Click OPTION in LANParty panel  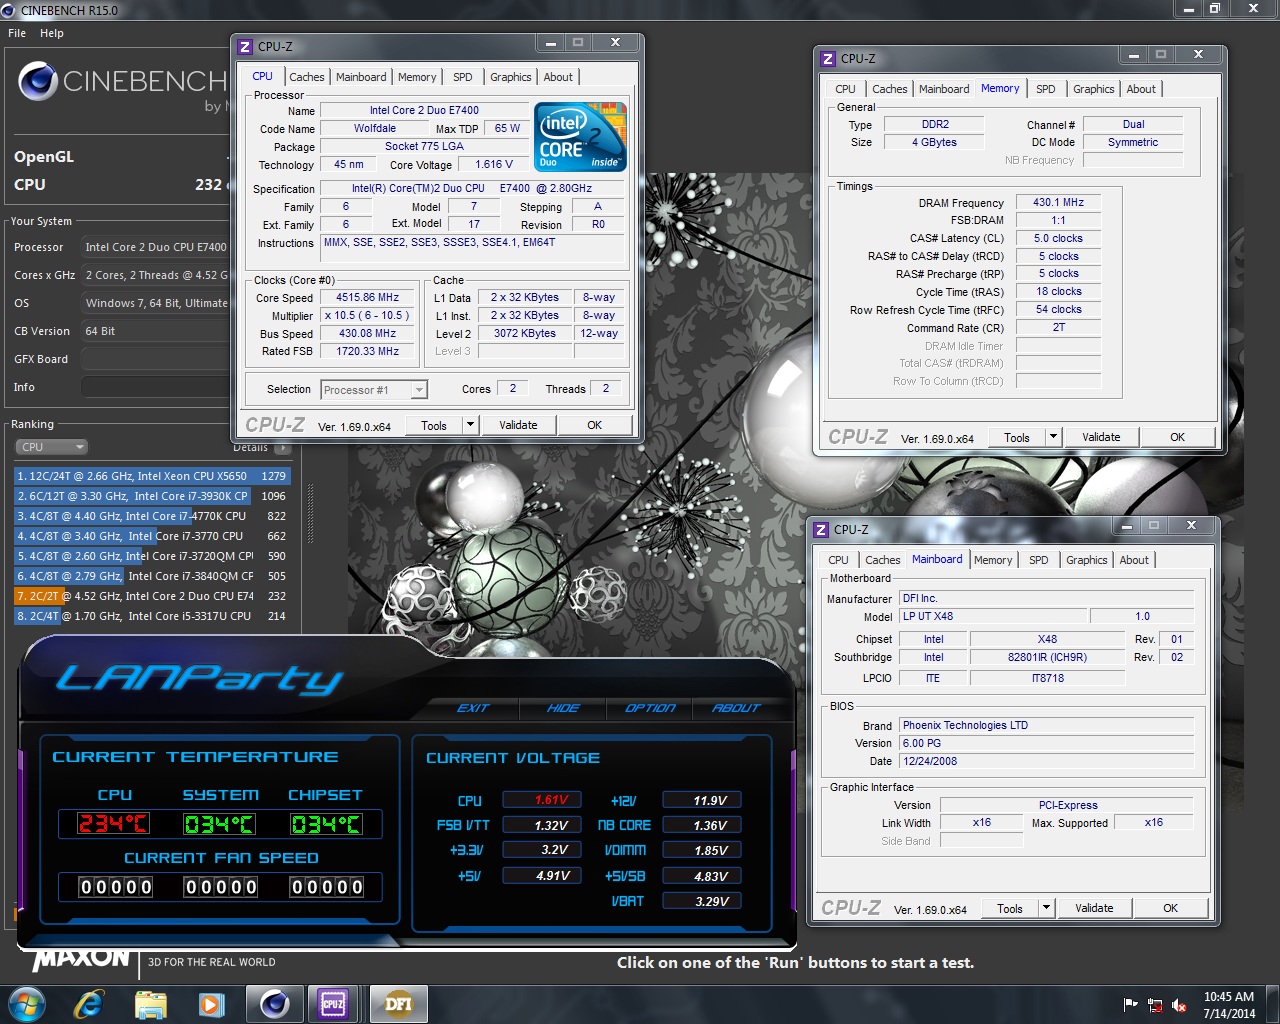[x=650, y=708]
